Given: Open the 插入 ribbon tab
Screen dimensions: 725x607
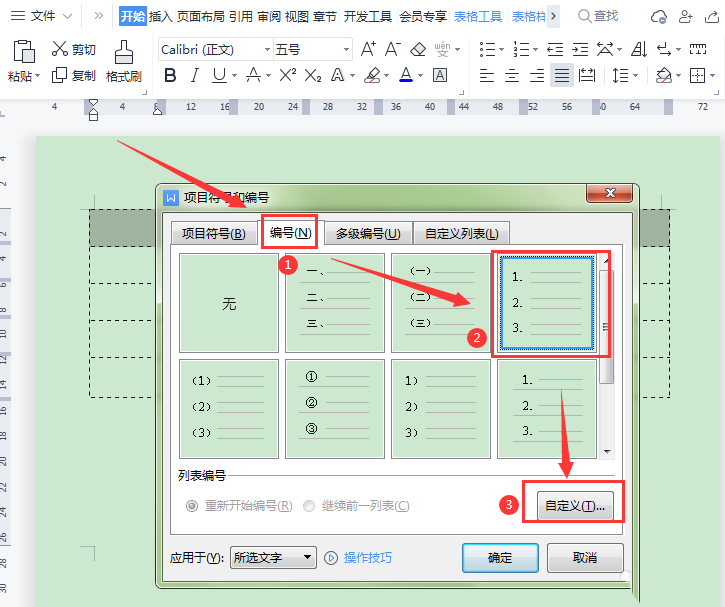Looking at the screenshot, I should pos(161,17).
